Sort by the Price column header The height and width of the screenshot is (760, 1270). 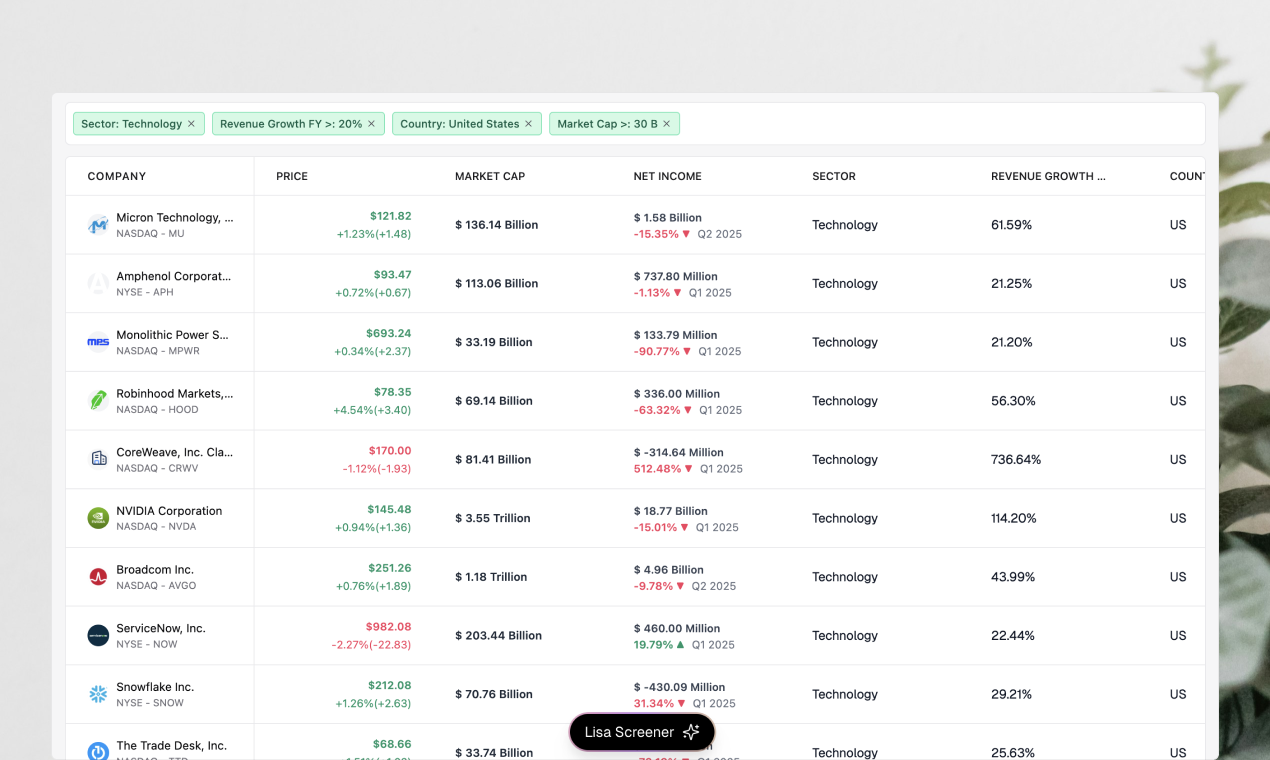coord(292,176)
